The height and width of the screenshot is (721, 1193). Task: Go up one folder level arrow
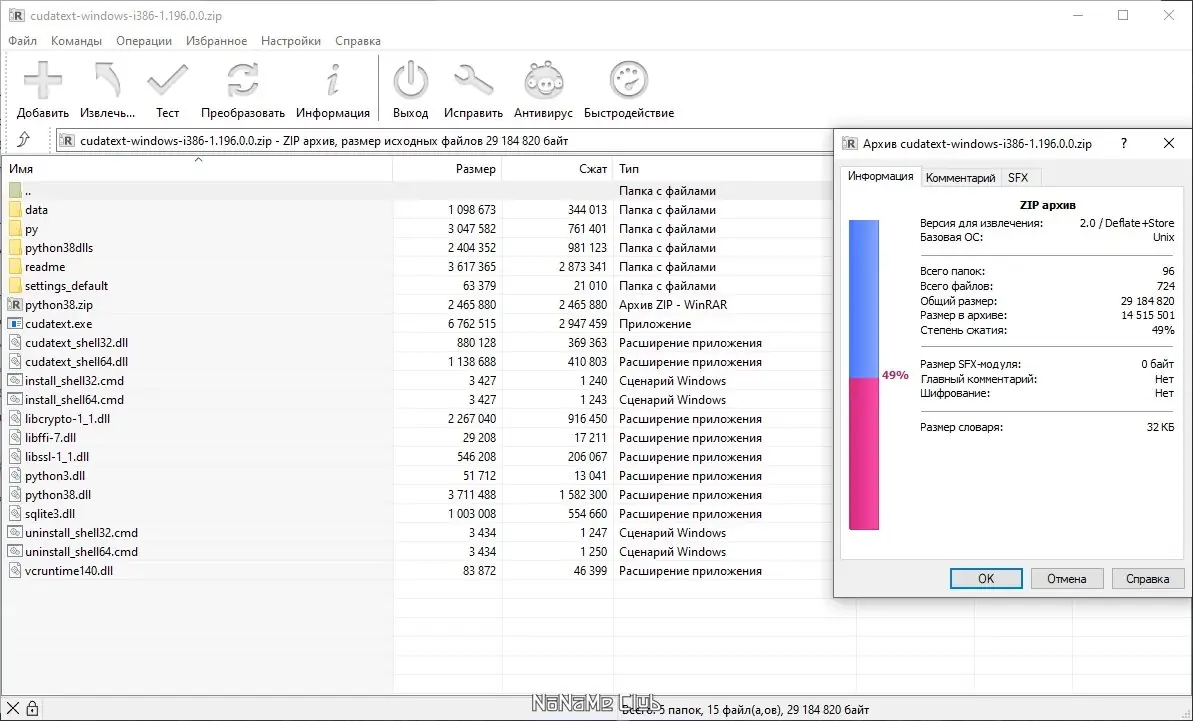click(x=24, y=140)
